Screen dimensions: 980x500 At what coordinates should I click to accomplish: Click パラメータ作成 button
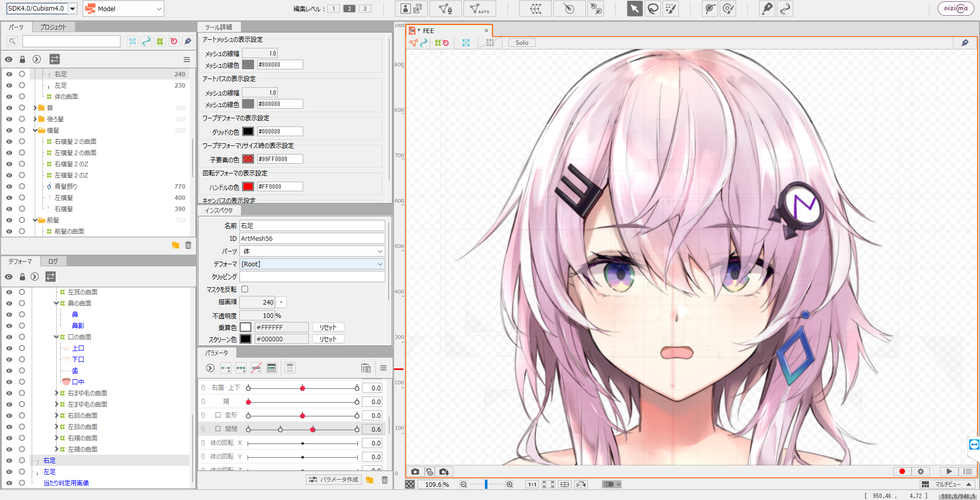(334, 479)
